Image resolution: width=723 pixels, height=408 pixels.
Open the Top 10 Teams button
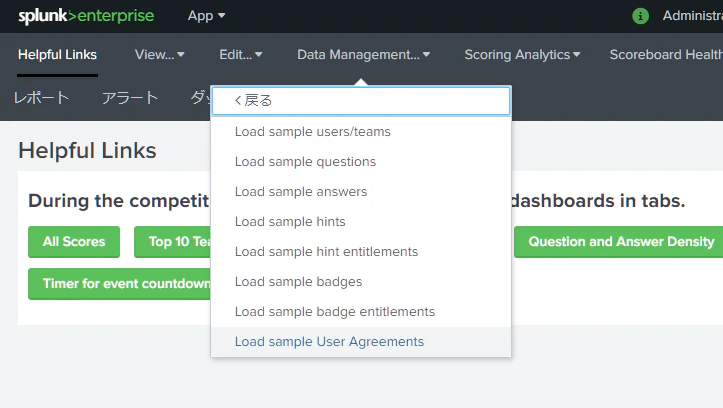pyautogui.click(x=173, y=242)
